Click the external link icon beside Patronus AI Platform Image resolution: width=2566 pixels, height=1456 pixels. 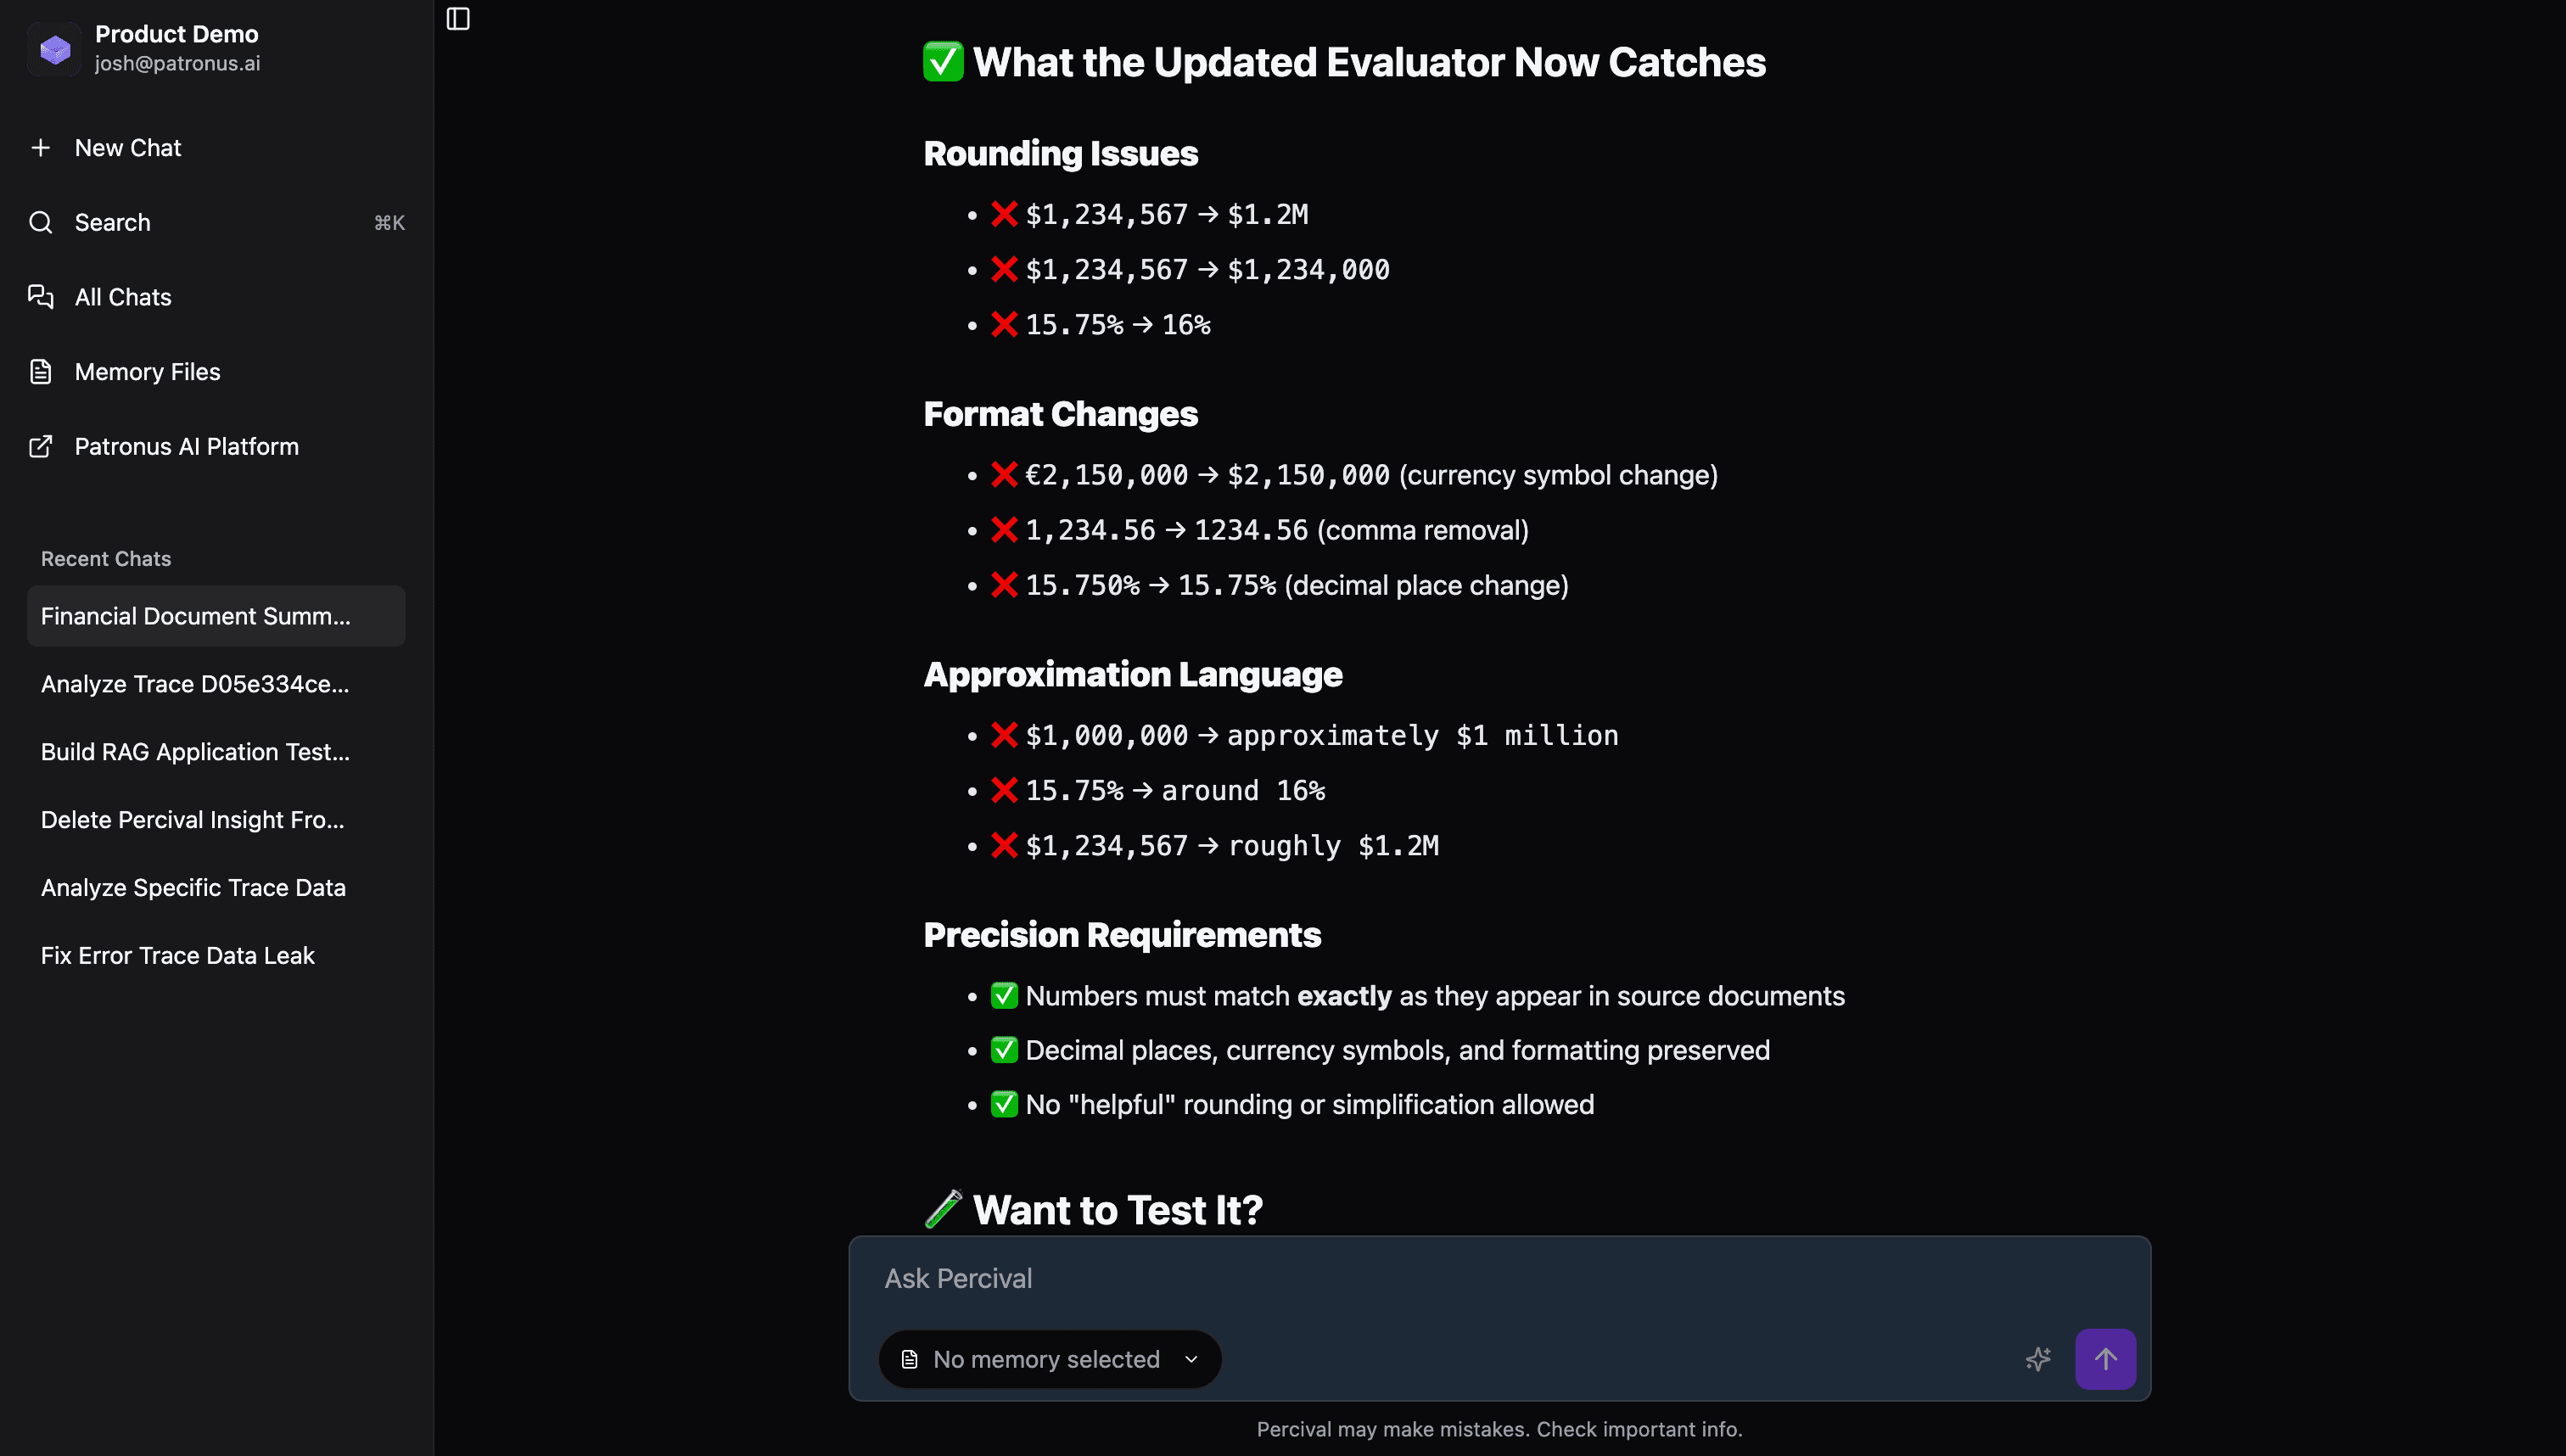(41, 447)
